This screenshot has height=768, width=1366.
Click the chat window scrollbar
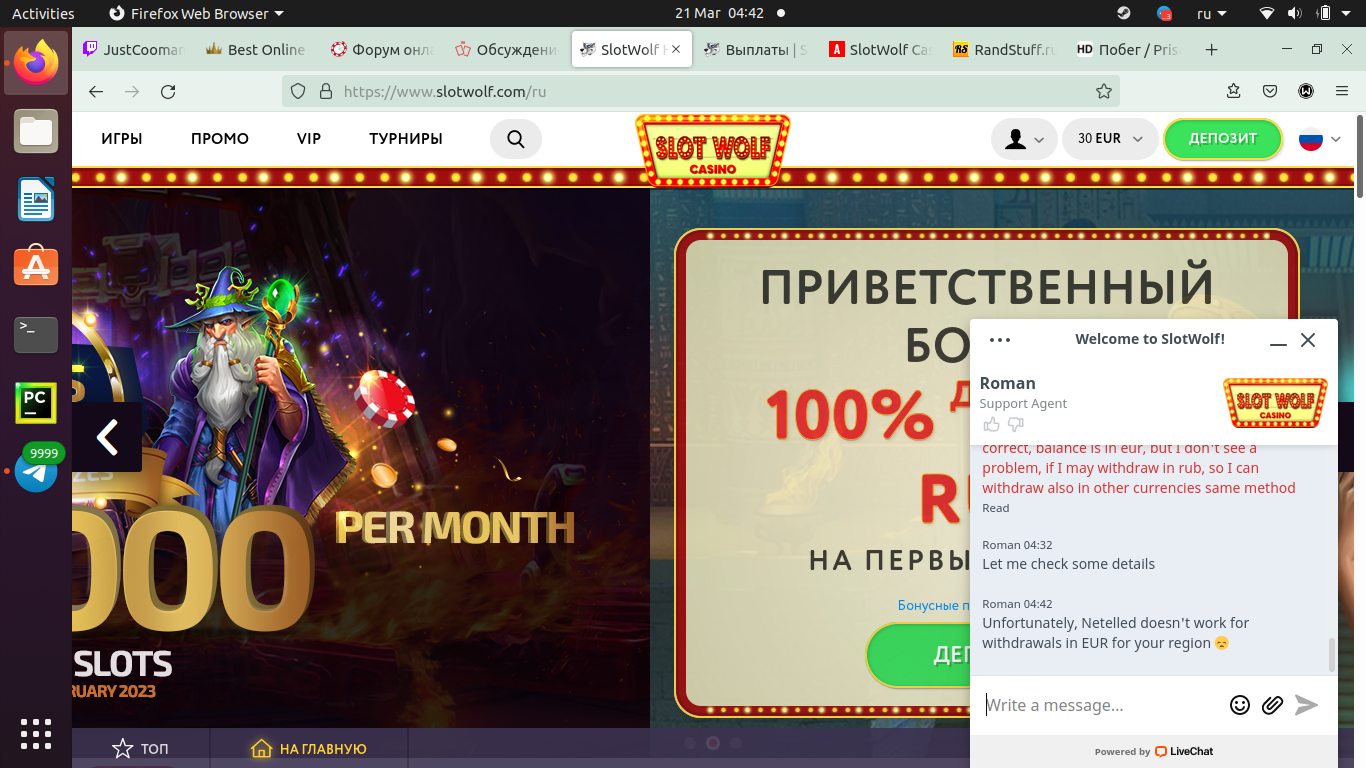(x=1331, y=655)
